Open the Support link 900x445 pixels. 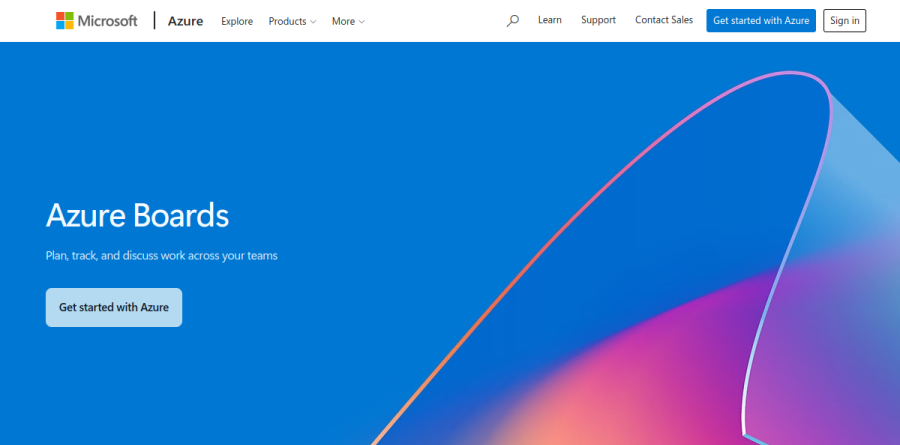(598, 20)
